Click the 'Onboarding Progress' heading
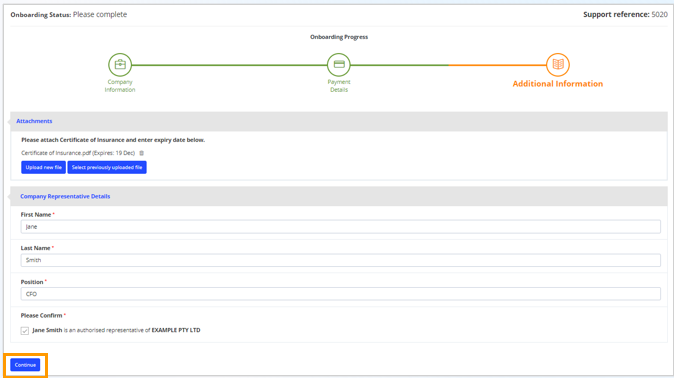 point(339,37)
